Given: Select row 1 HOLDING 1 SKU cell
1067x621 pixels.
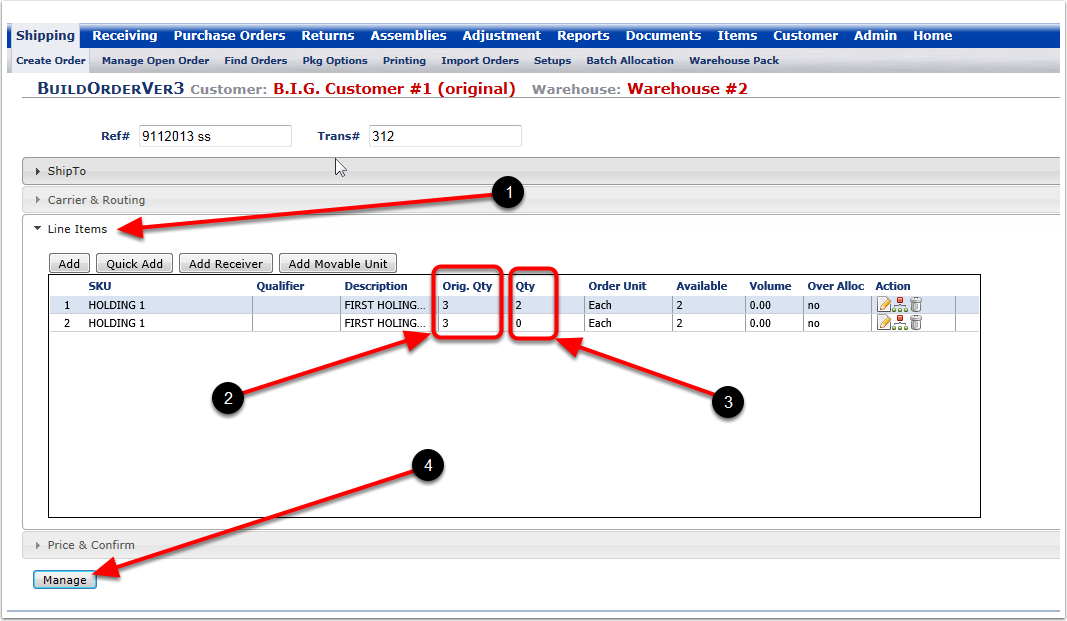Looking at the screenshot, I should coord(168,305).
